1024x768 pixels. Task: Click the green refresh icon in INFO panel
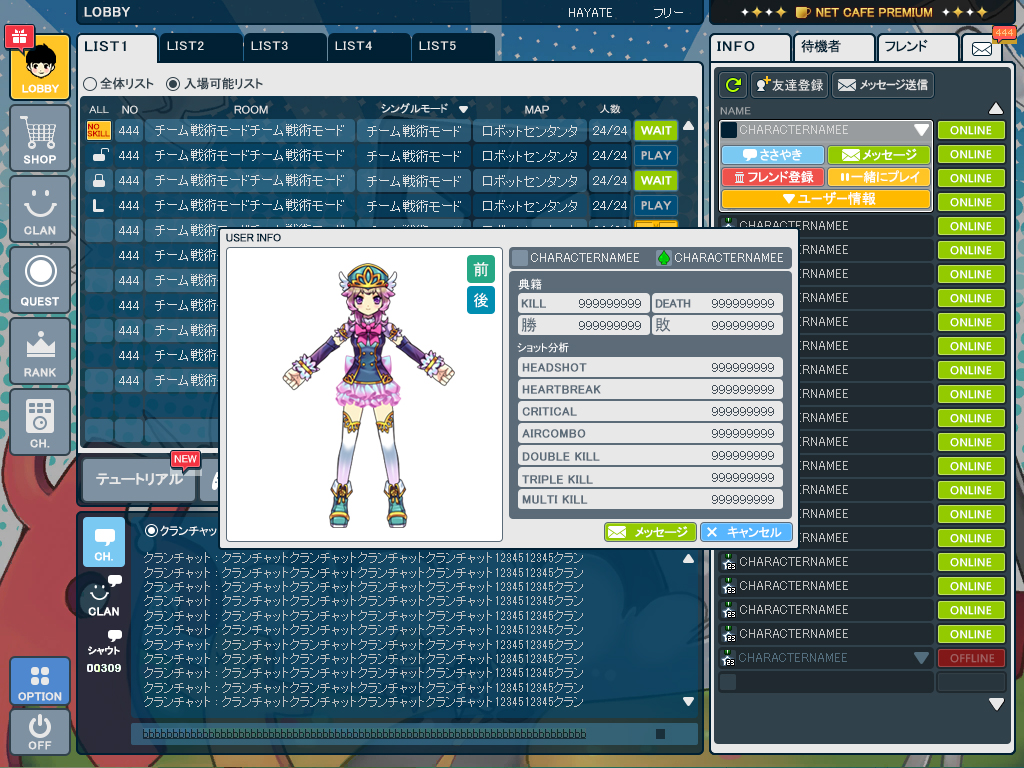[733, 85]
